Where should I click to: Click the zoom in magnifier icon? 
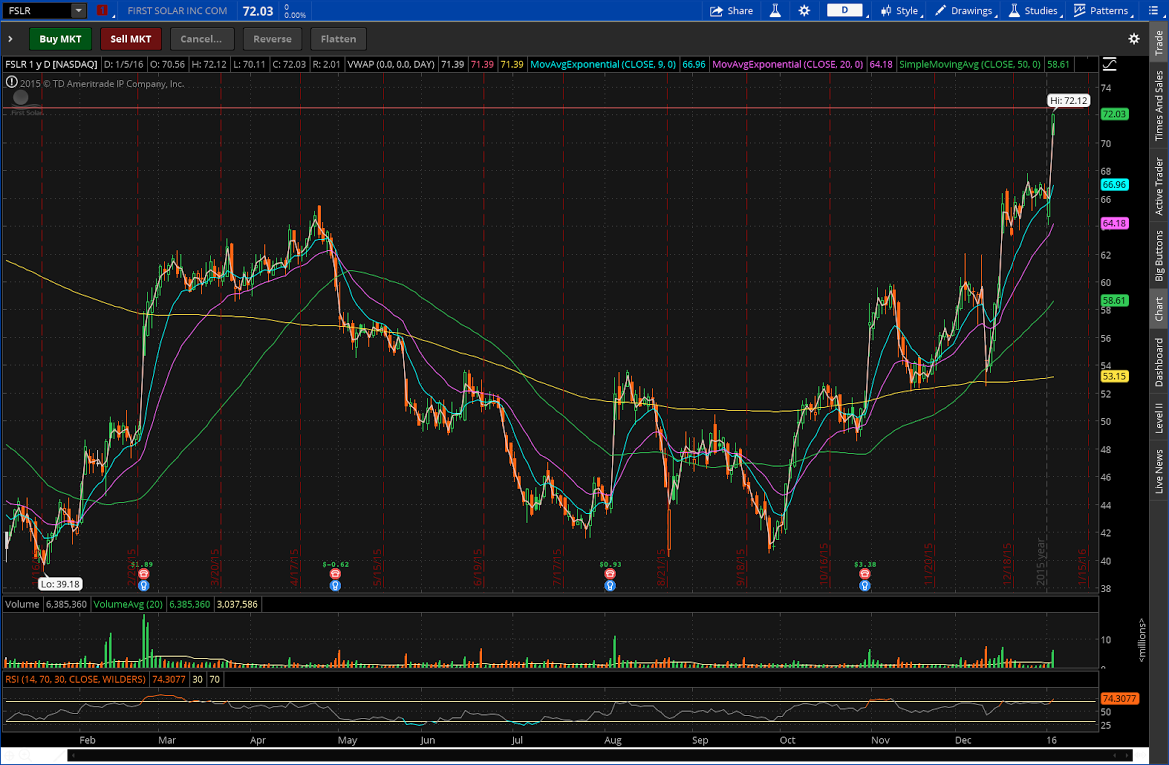point(25,755)
